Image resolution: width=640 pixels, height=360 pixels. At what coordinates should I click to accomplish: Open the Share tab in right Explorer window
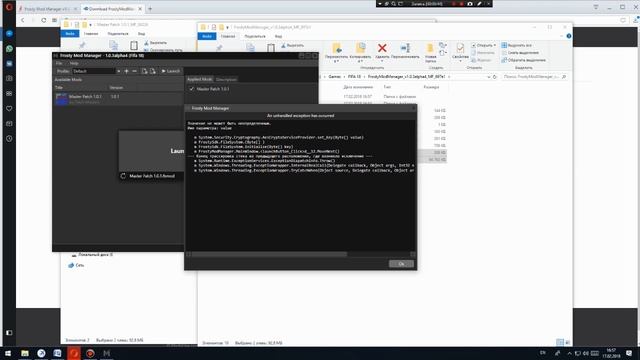tap(255, 36)
